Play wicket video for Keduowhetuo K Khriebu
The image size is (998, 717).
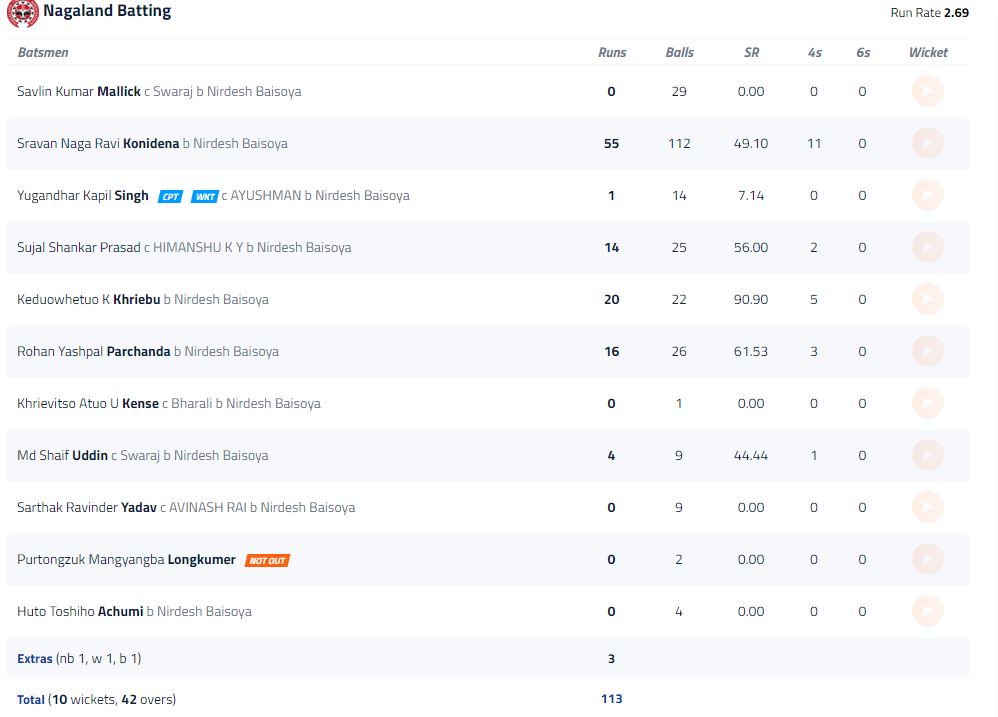(927, 299)
